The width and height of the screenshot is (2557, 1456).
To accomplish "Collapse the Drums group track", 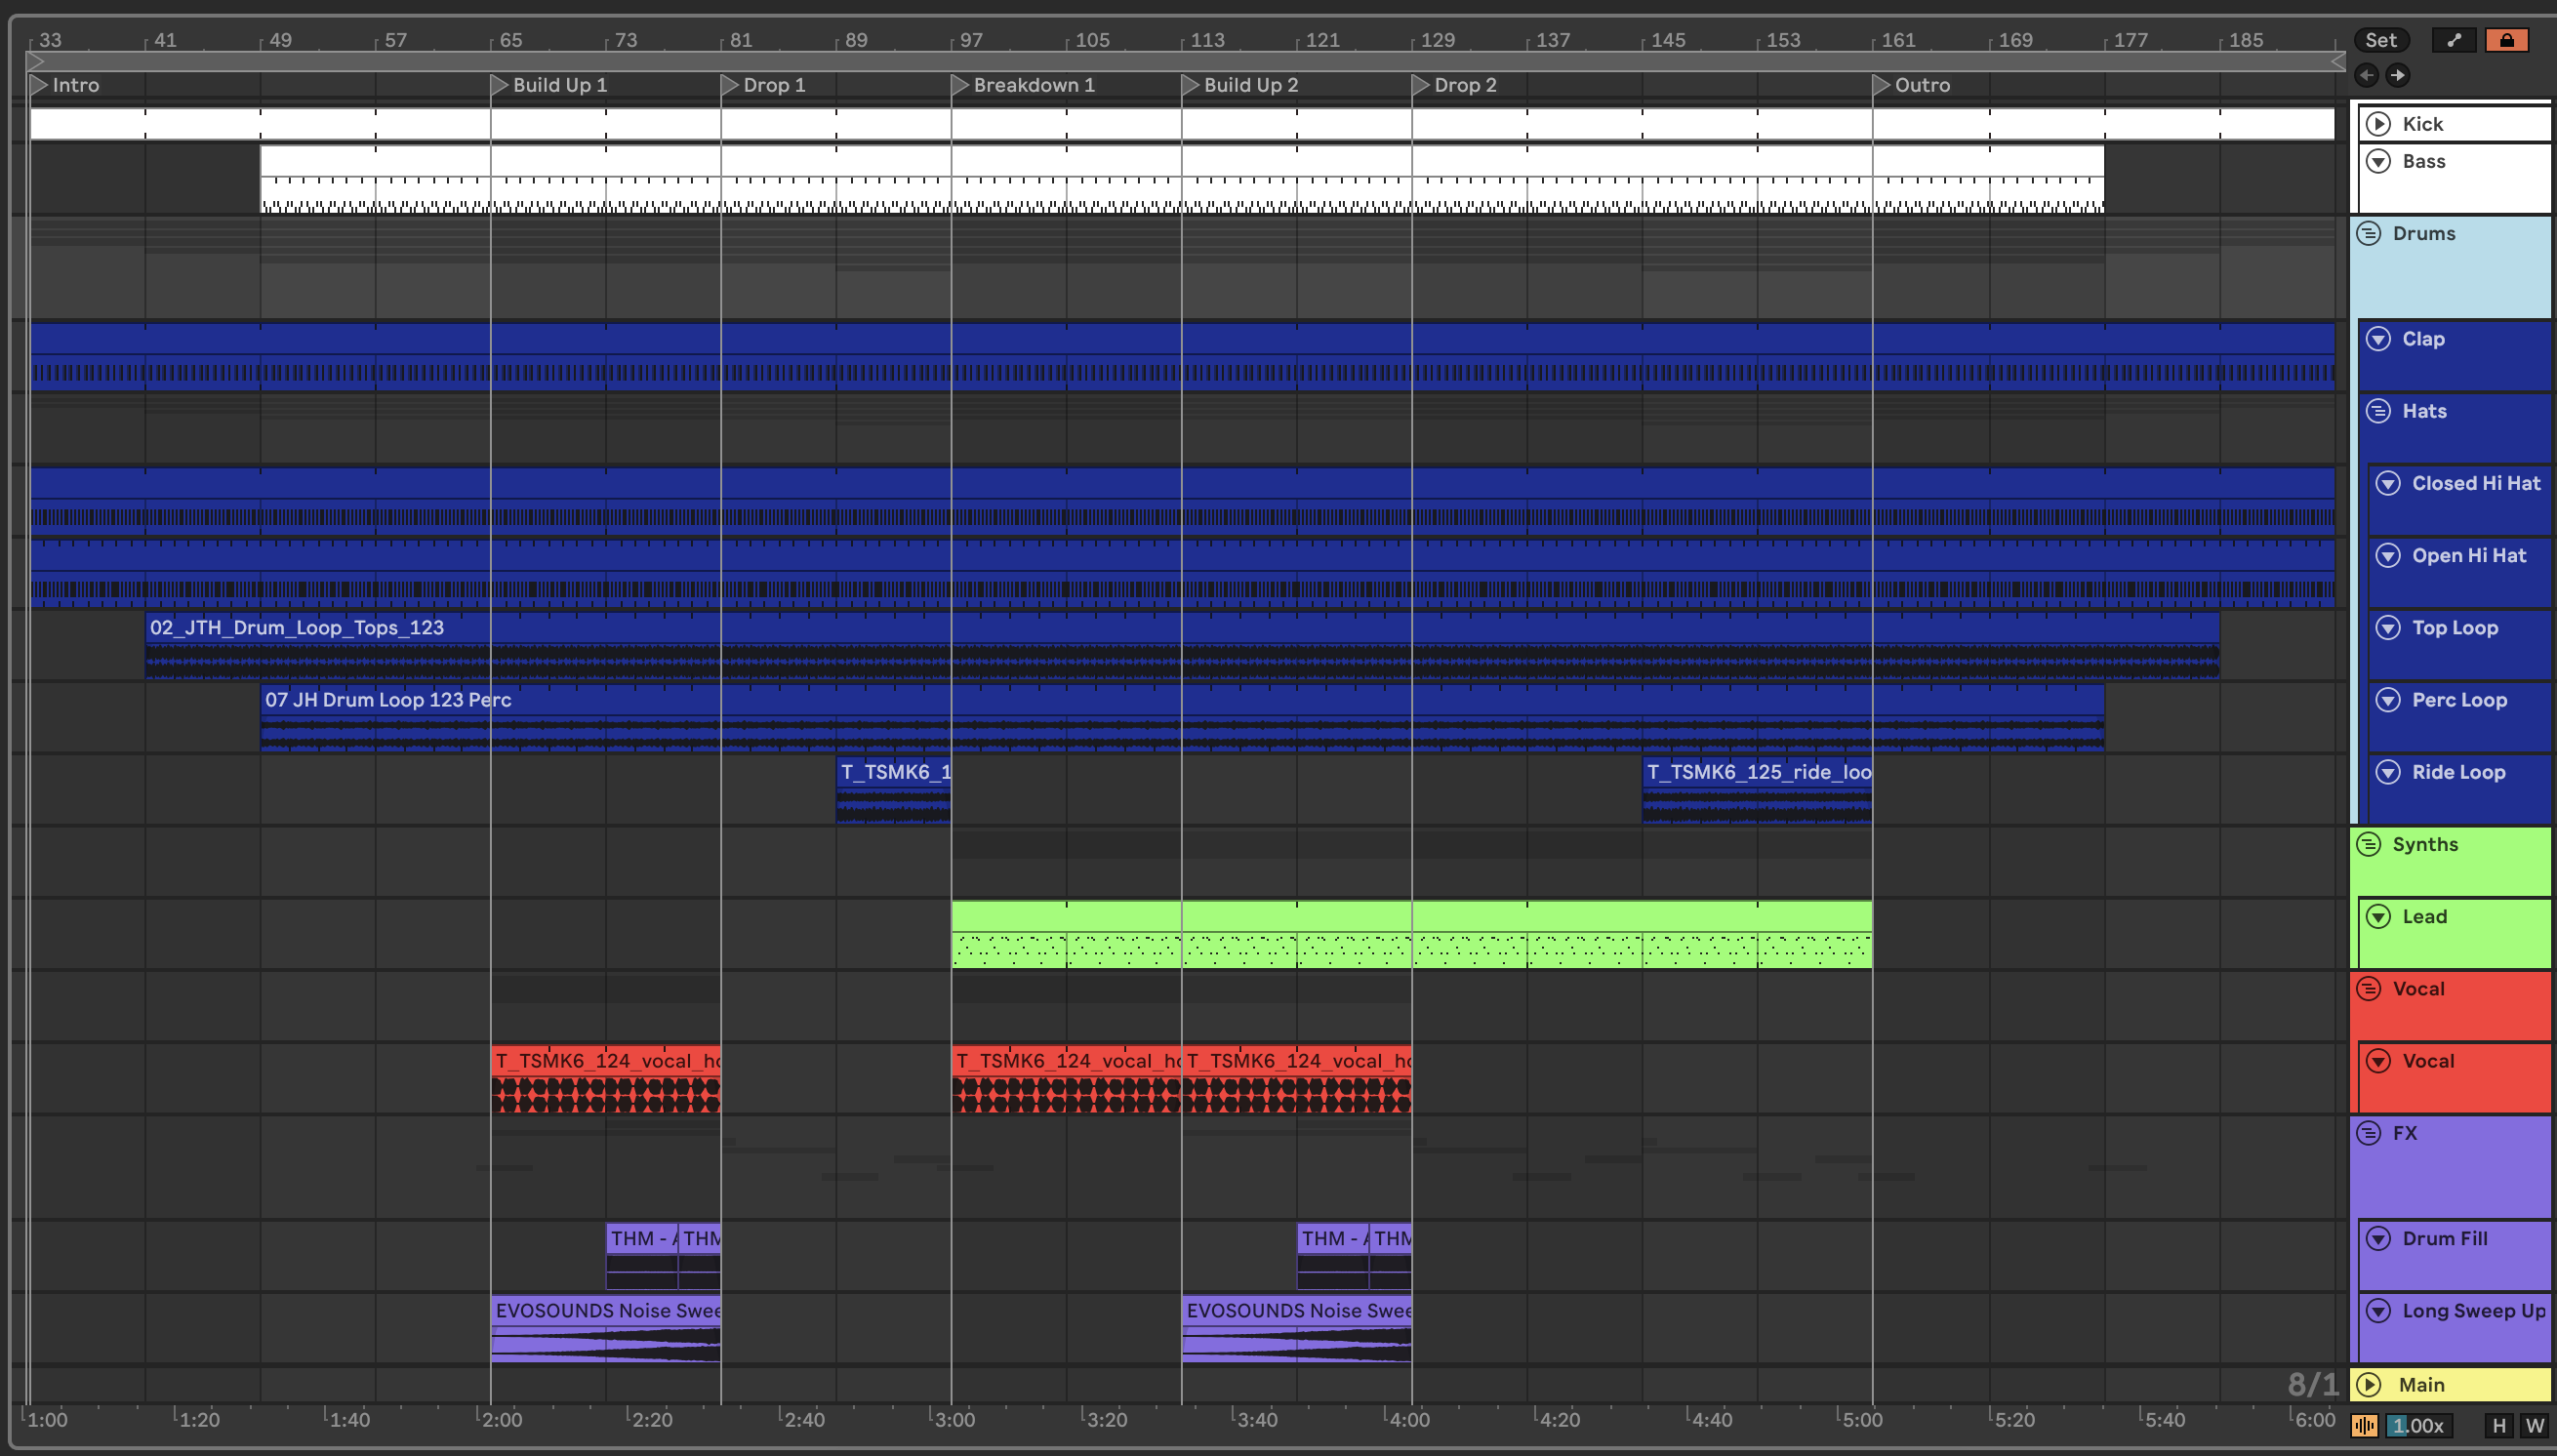I will pos(2368,233).
